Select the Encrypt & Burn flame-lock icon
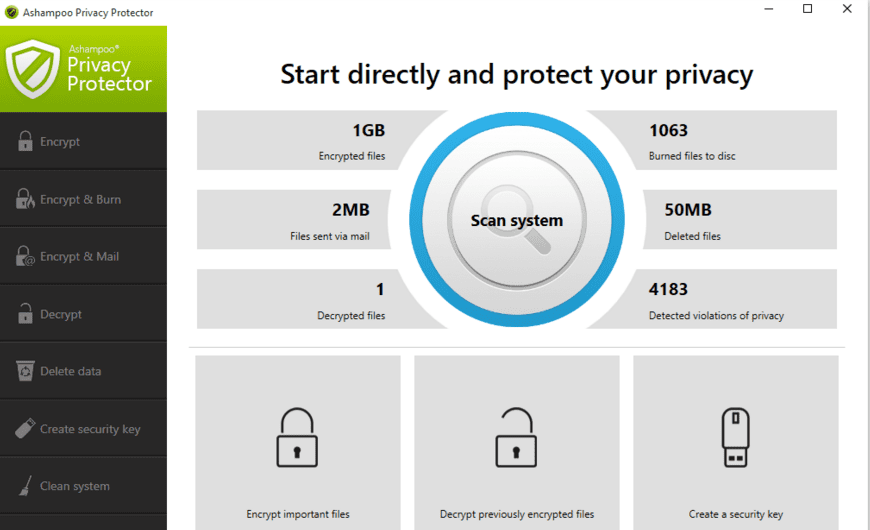The height and width of the screenshot is (530, 870). [25, 199]
